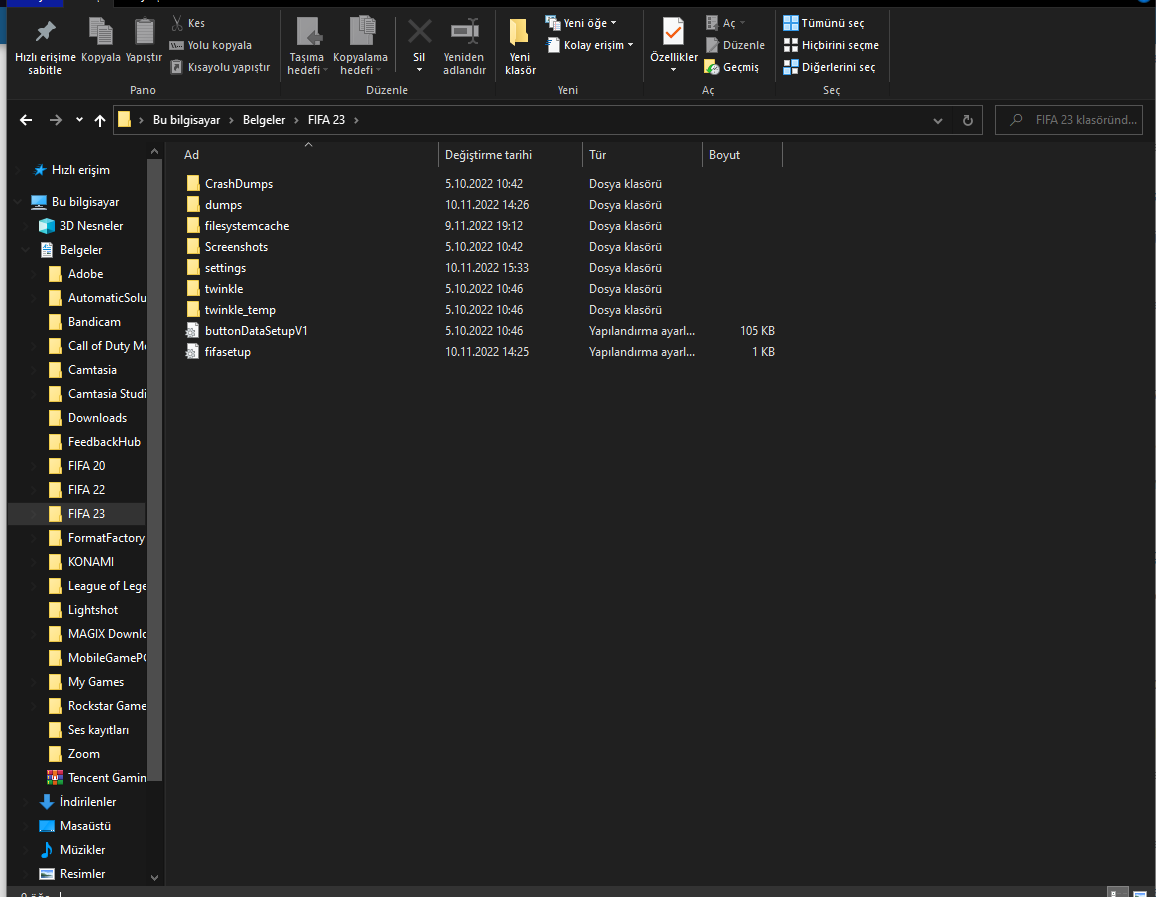
Task: Select the twinkle_temp folder
Action: pyautogui.click(x=240, y=310)
